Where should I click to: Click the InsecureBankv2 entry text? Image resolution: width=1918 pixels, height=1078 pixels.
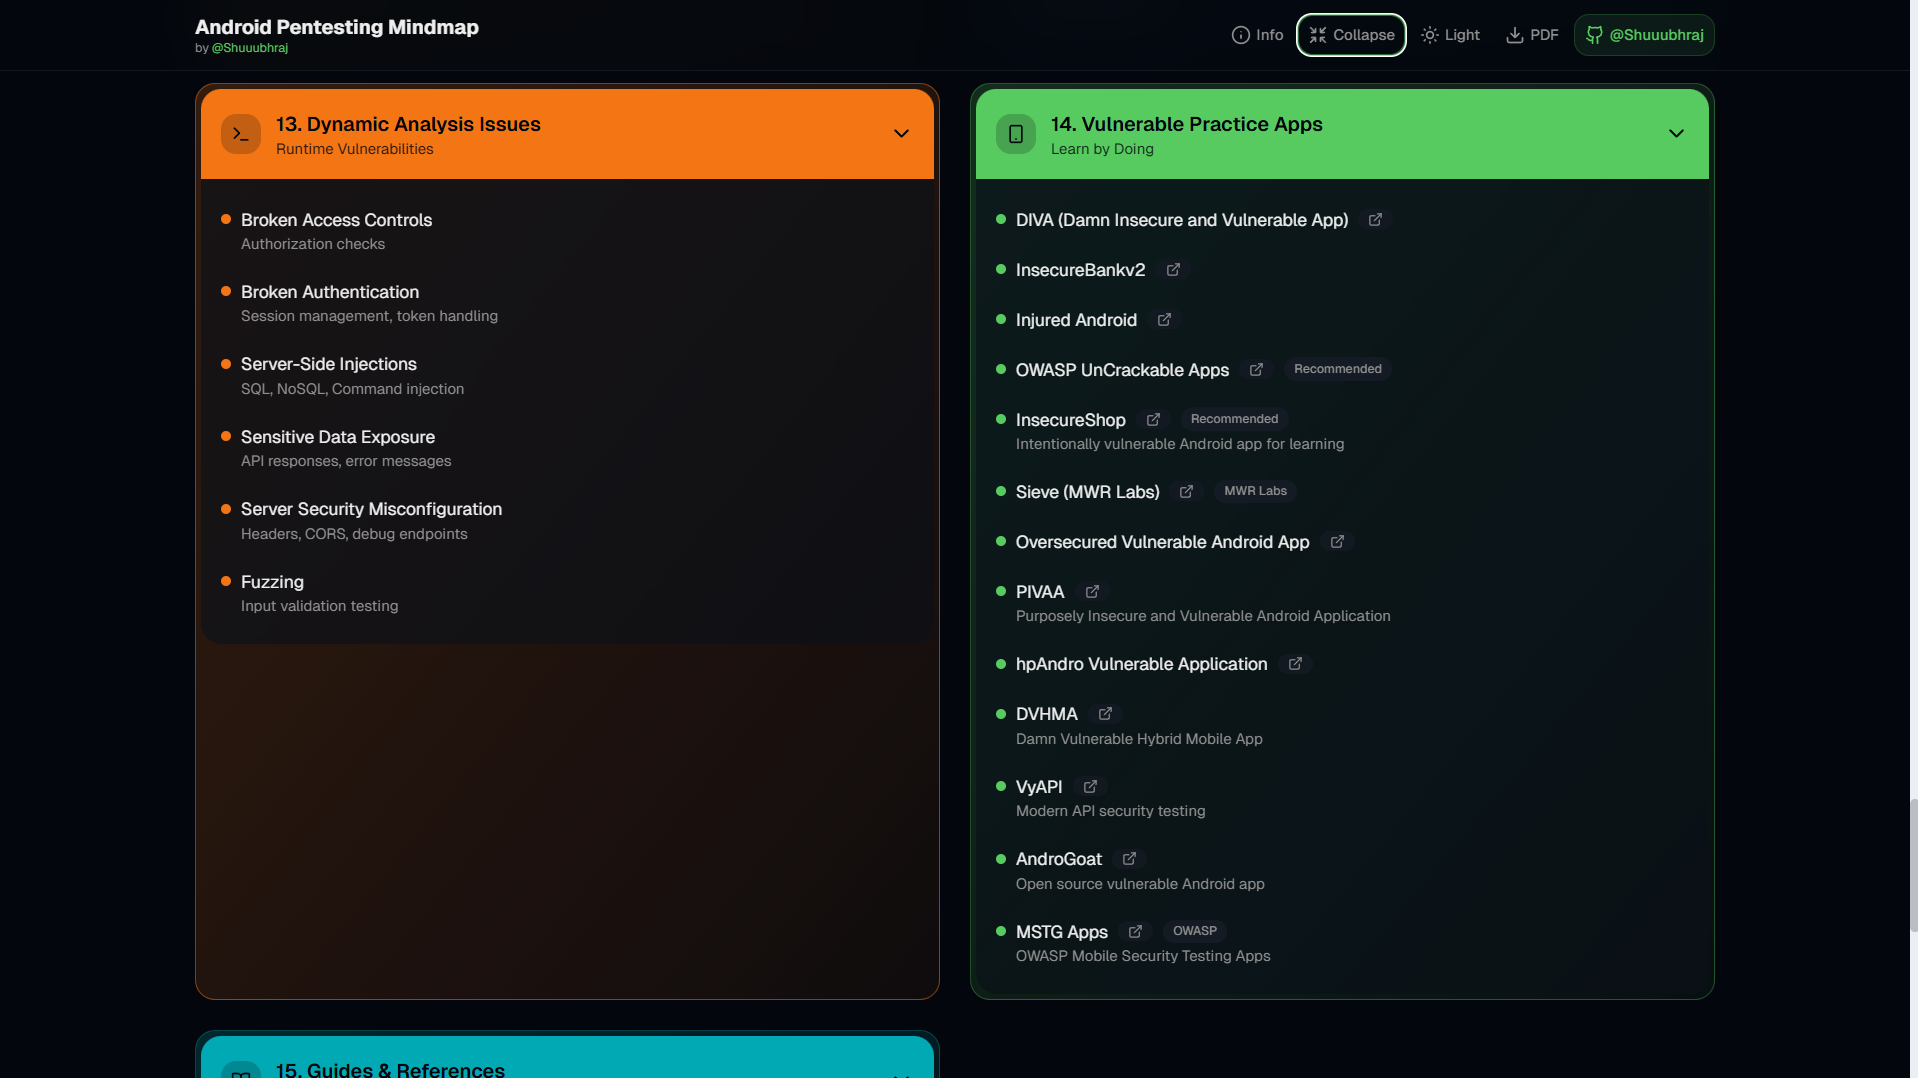point(1080,270)
